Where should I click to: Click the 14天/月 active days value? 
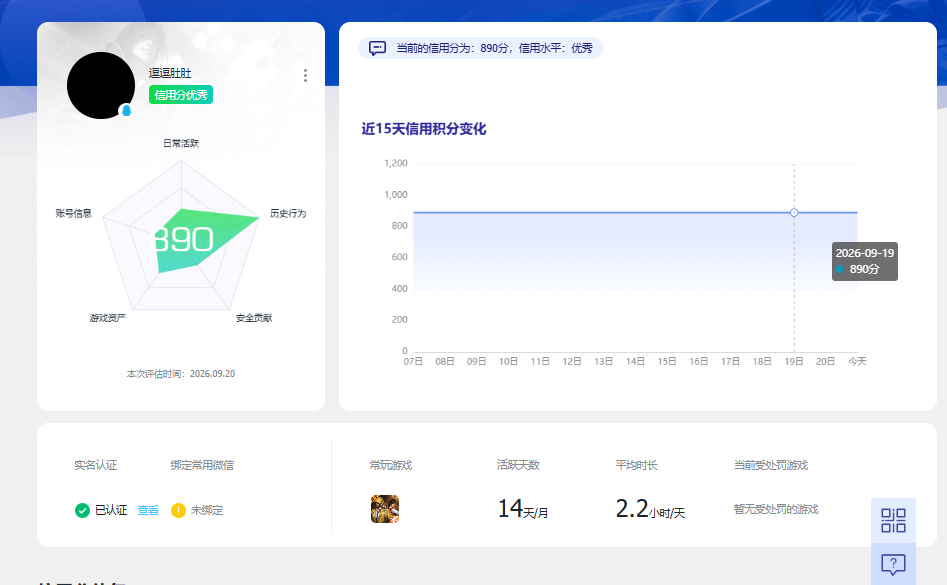(523, 509)
